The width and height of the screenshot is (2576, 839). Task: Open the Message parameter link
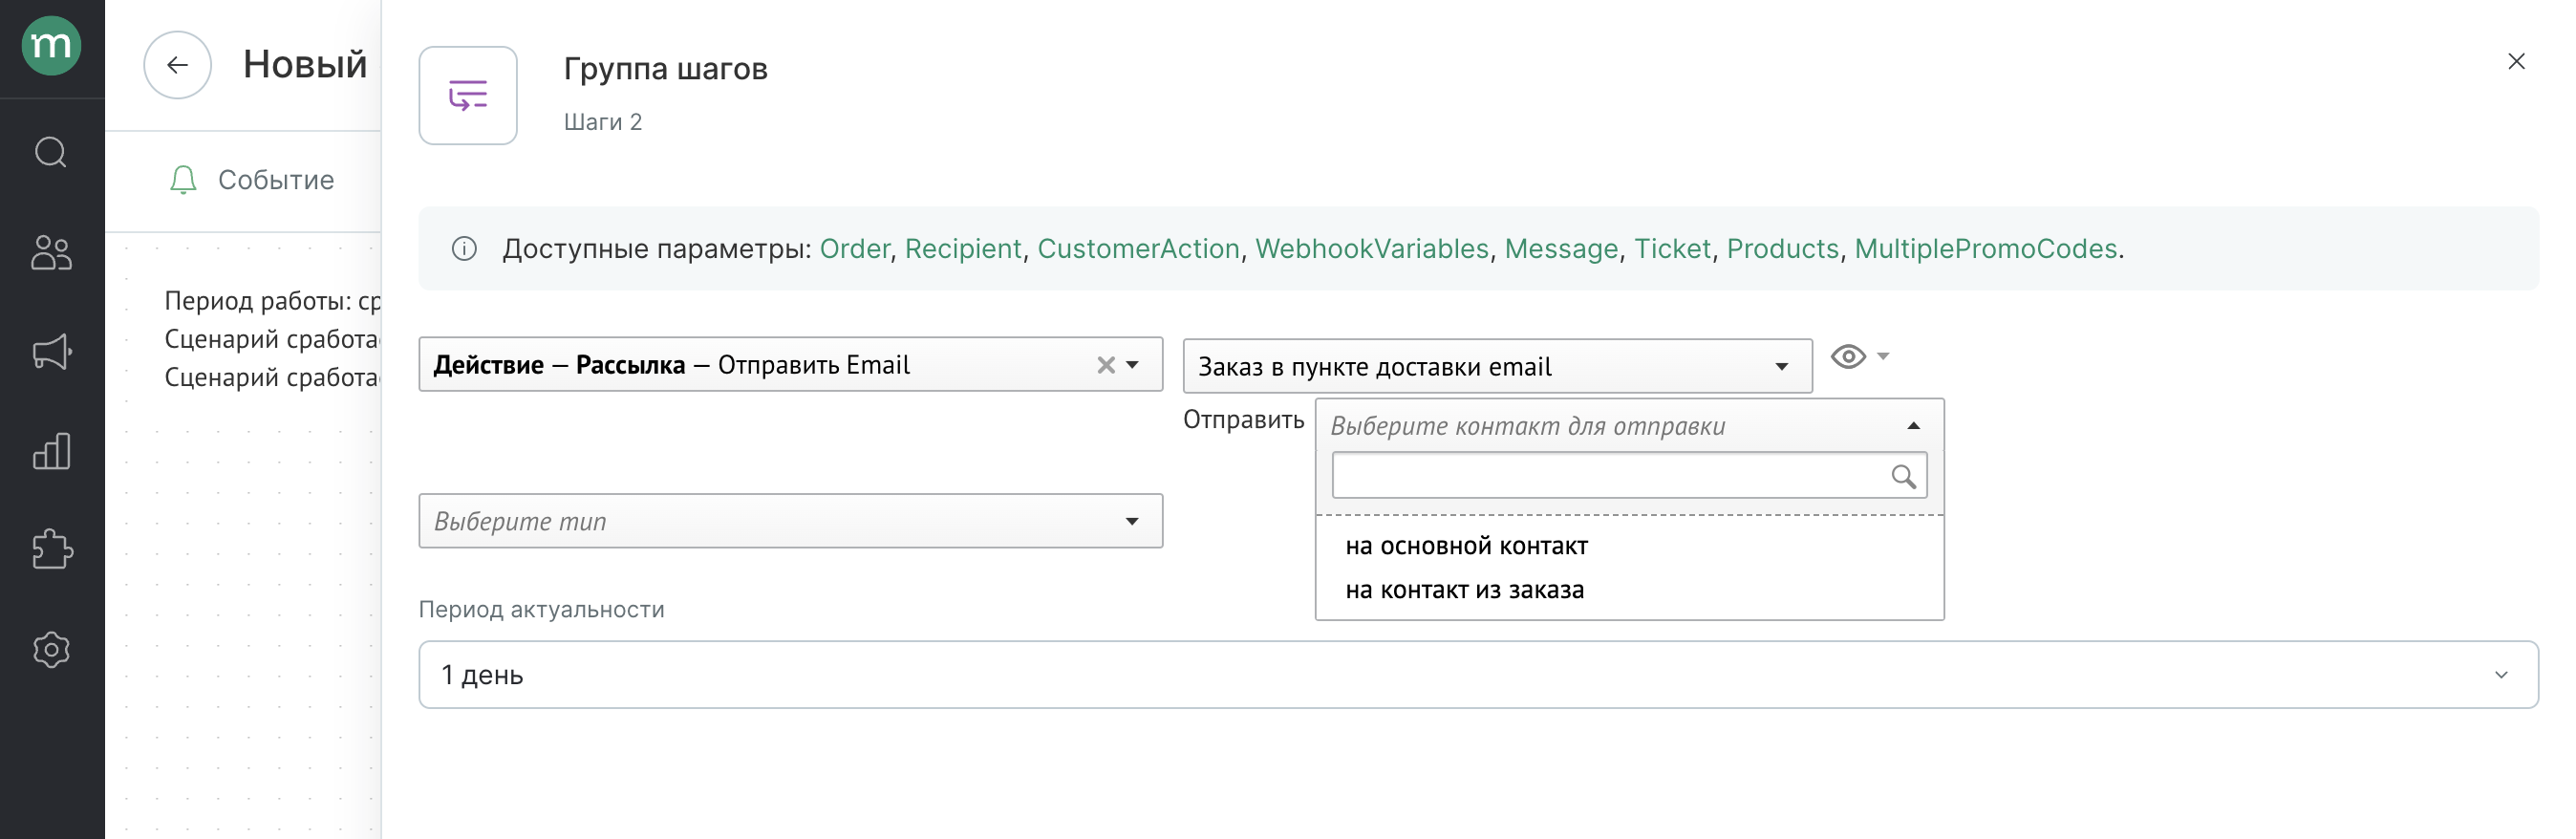(1561, 249)
